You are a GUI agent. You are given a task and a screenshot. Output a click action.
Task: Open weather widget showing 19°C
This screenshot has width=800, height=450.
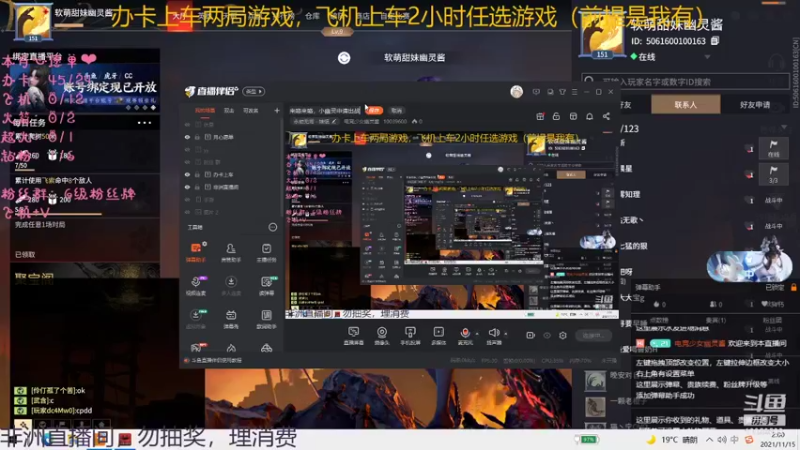click(x=672, y=439)
